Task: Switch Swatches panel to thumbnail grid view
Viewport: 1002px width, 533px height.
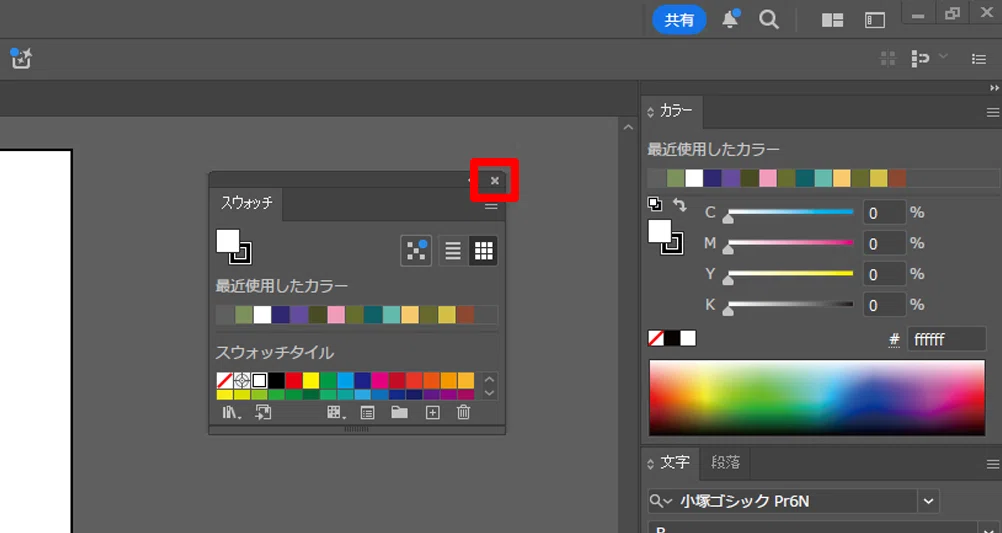Action: point(484,251)
